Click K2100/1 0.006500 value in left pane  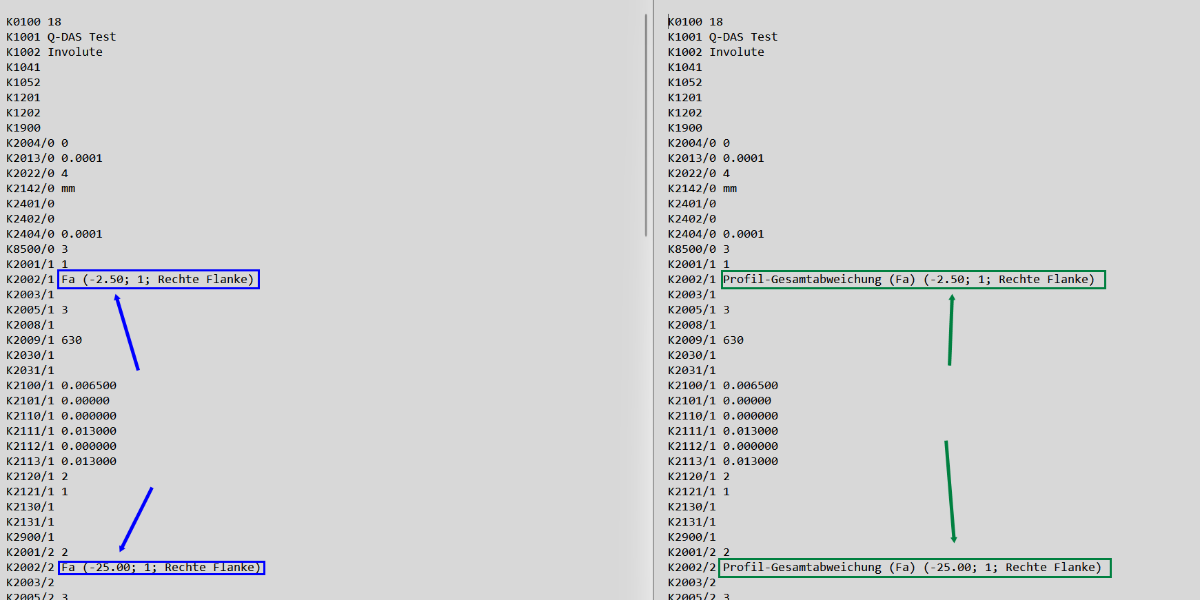point(88,386)
